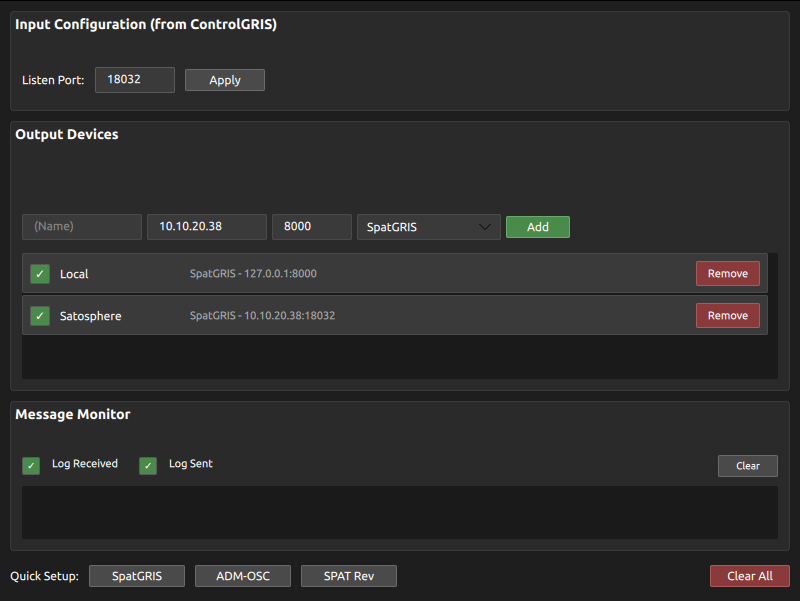Apply the ADM-OSC quick setup preset
This screenshot has height=601, width=800.
click(x=243, y=576)
